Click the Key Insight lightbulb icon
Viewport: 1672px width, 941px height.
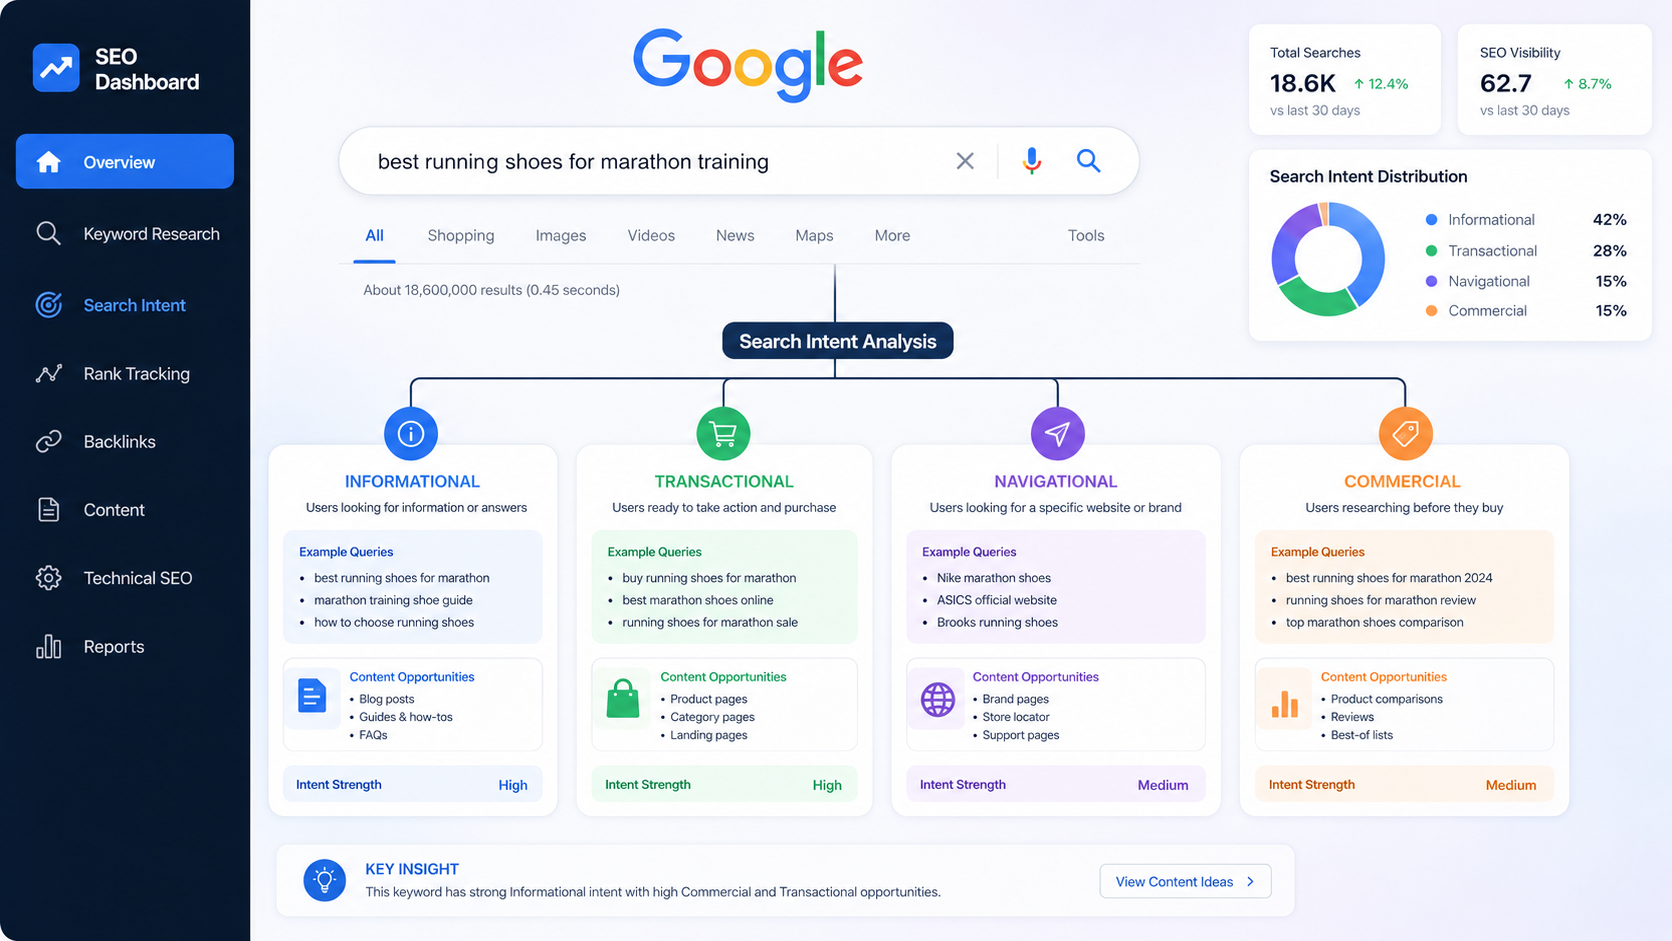[x=324, y=880]
